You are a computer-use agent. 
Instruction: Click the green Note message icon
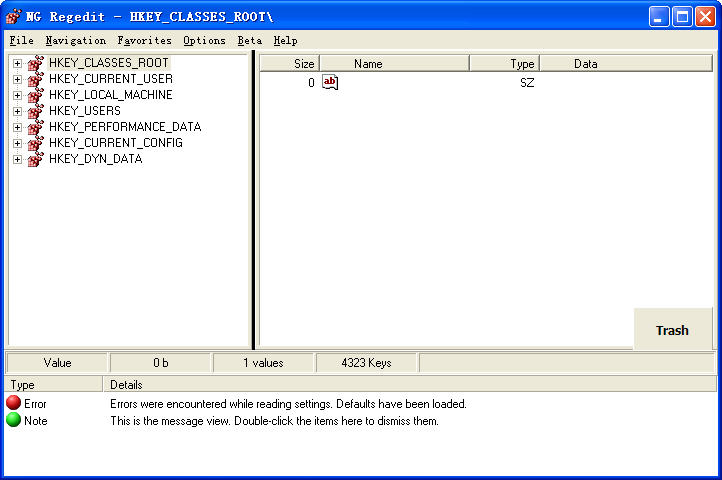coord(14,421)
